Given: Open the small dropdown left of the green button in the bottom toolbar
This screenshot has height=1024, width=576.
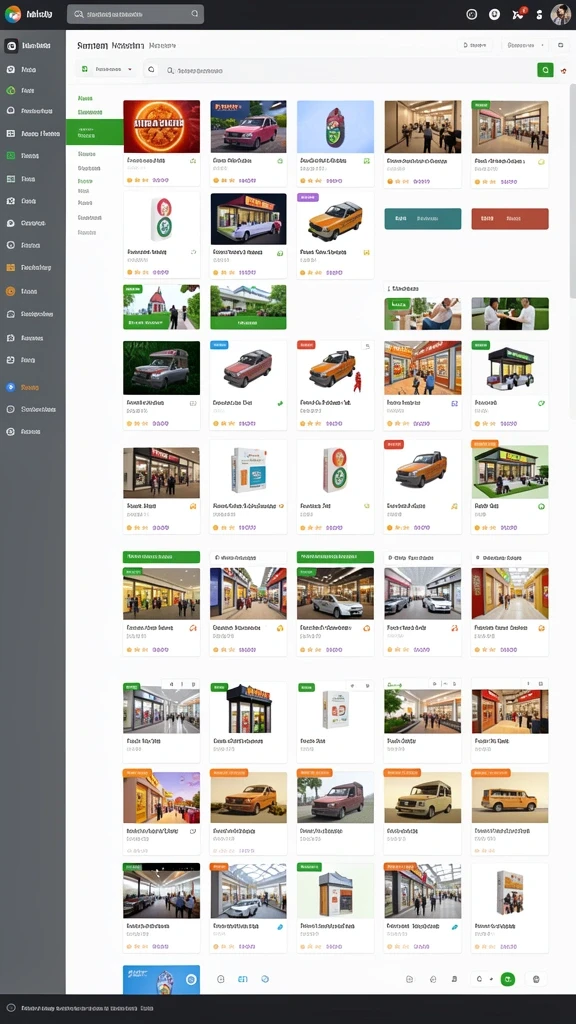Looking at the screenshot, I should pos(484,979).
